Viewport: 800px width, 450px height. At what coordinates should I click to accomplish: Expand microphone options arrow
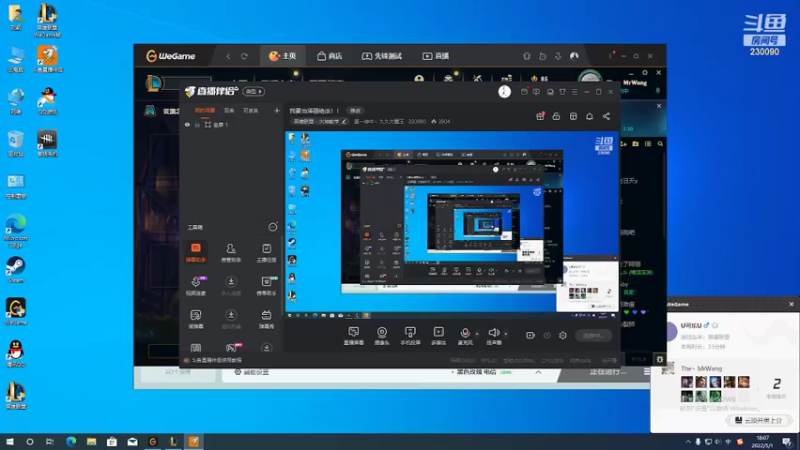477,334
